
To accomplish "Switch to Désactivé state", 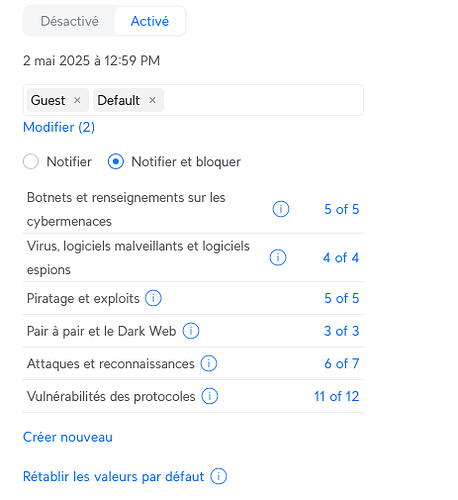I will point(69,21).
